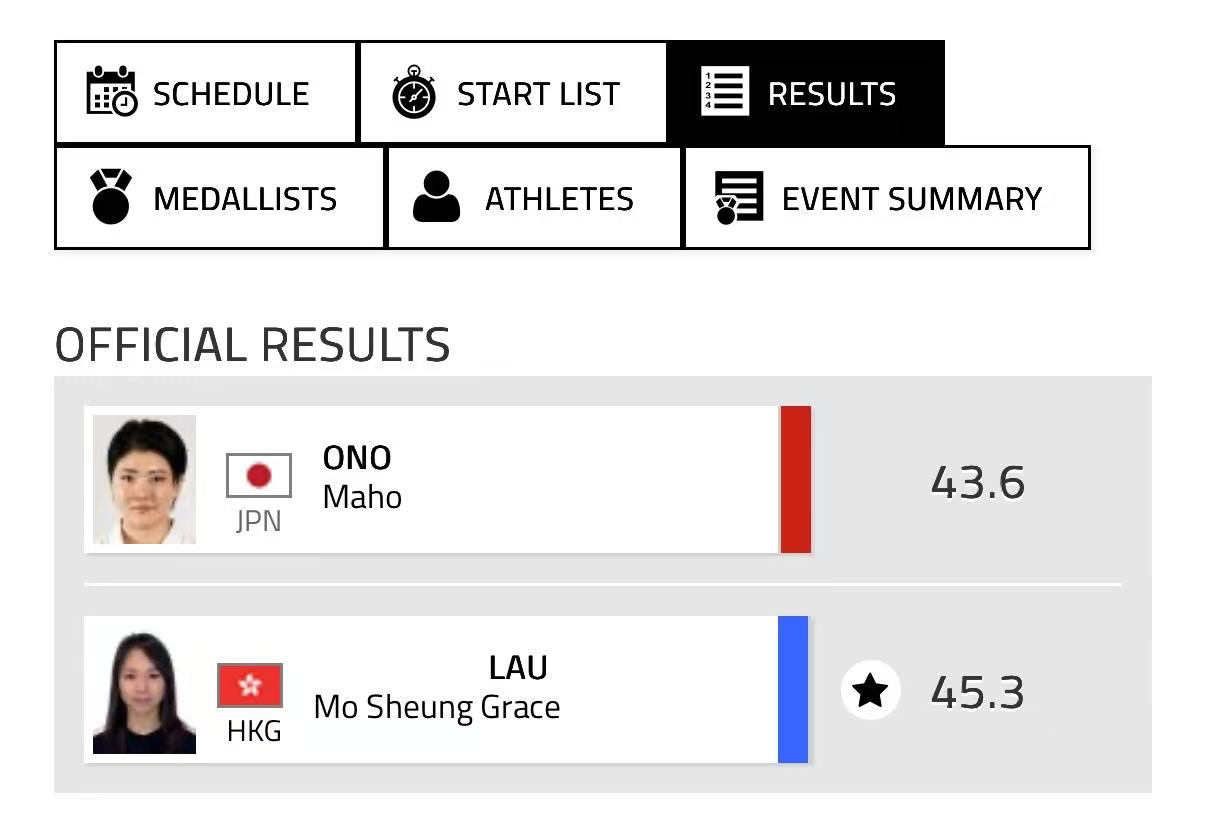Image resolution: width=1206 pixels, height=819 pixels.
Task: Click the Japan flag icon
Action: point(259,475)
